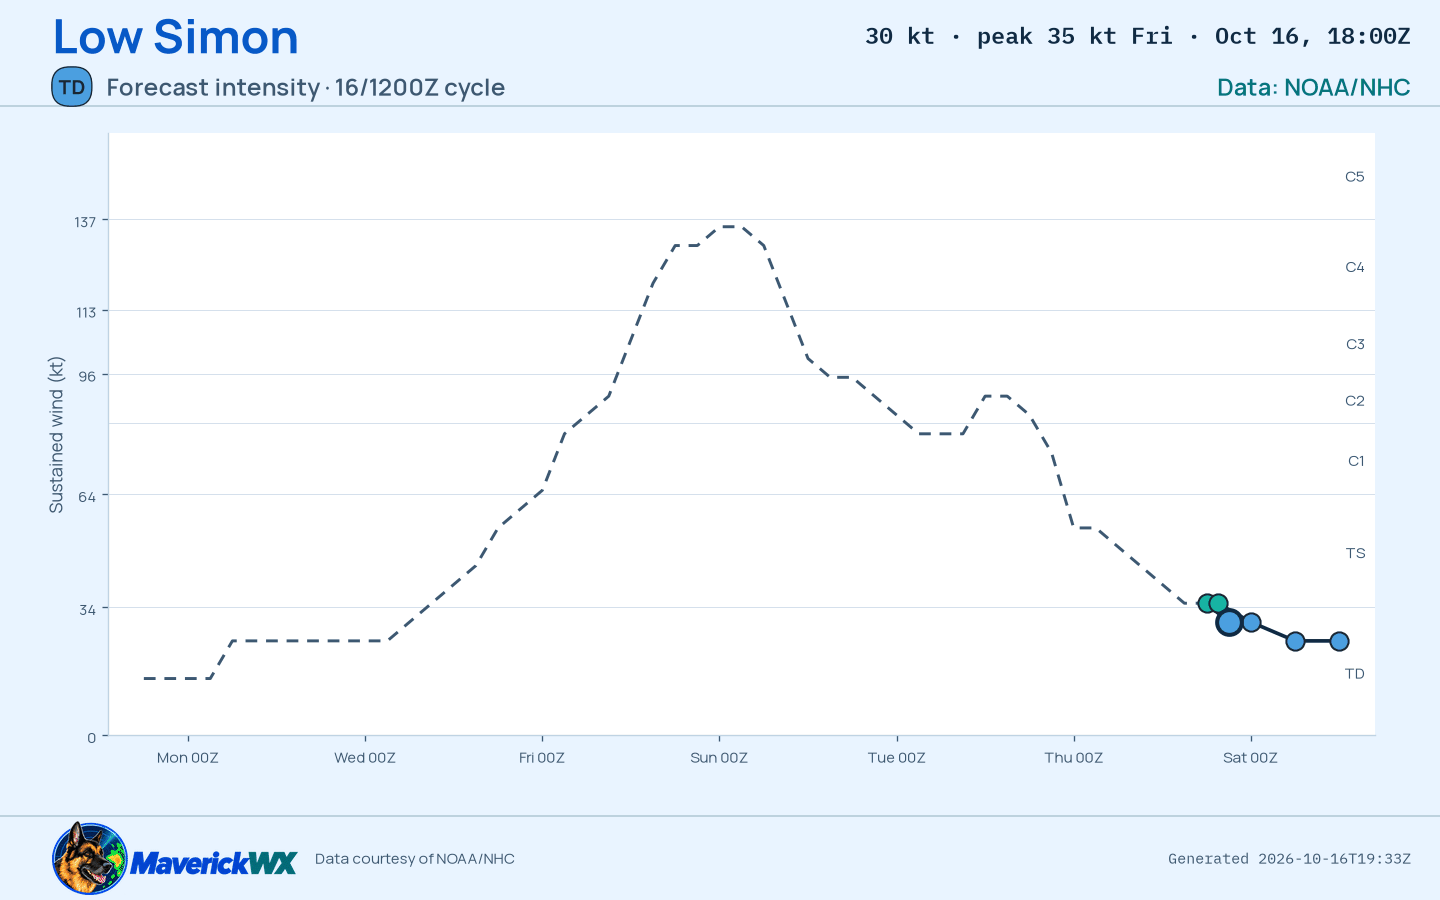This screenshot has height=900, width=1440.
Task: Click the Sustained wind (kt) axis title
Action: (56, 435)
